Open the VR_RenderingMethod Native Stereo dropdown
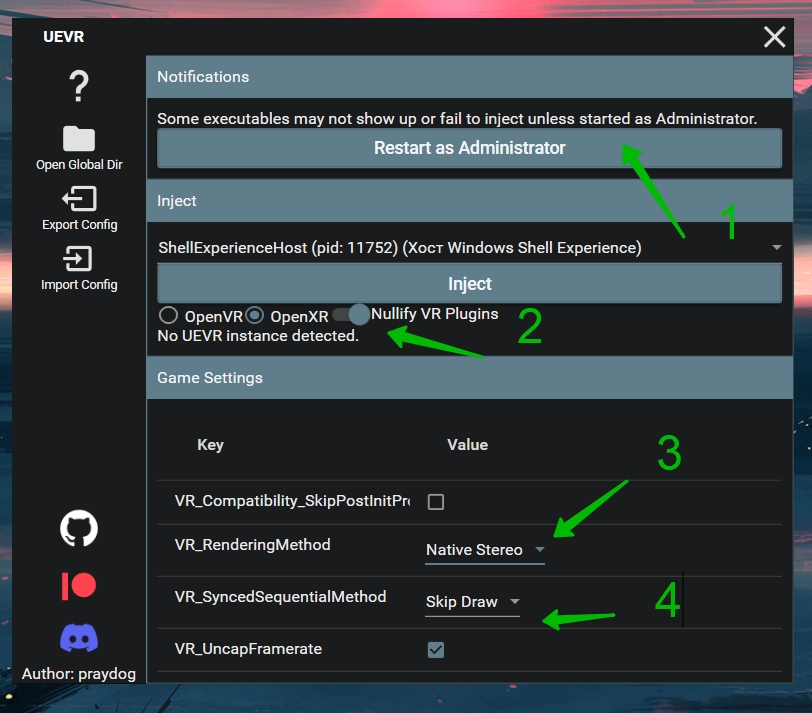 point(485,550)
